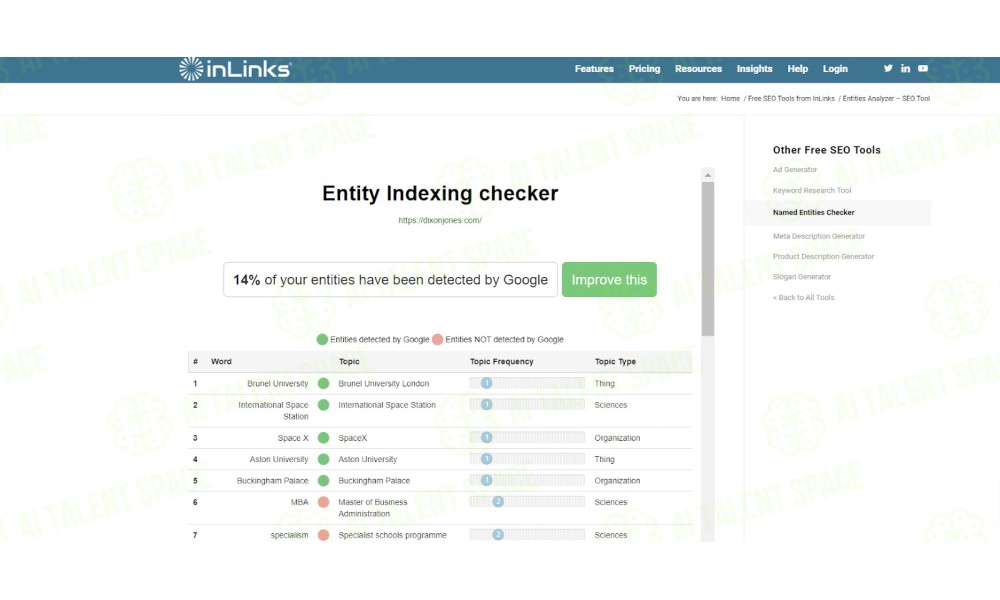Click red dot for MBA row
This screenshot has height=600, width=1000.
[323, 502]
